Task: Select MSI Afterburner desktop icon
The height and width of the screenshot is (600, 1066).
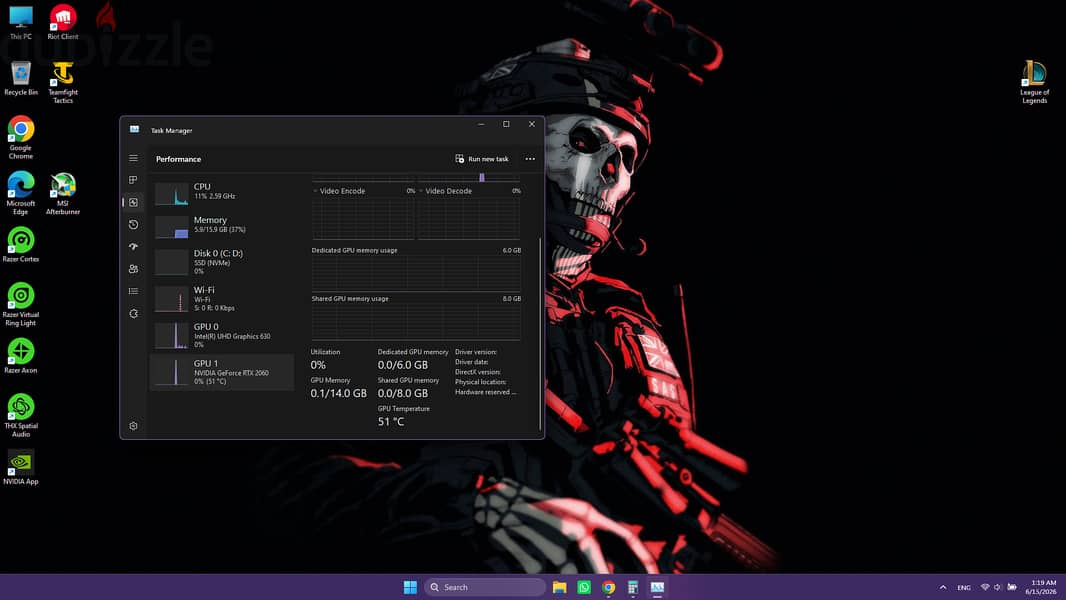Action: (63, 194)
